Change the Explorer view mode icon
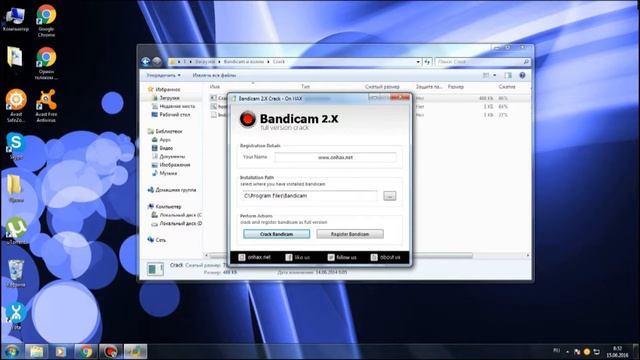Viewport: 640px width, 360px height. tap(486, 76)
